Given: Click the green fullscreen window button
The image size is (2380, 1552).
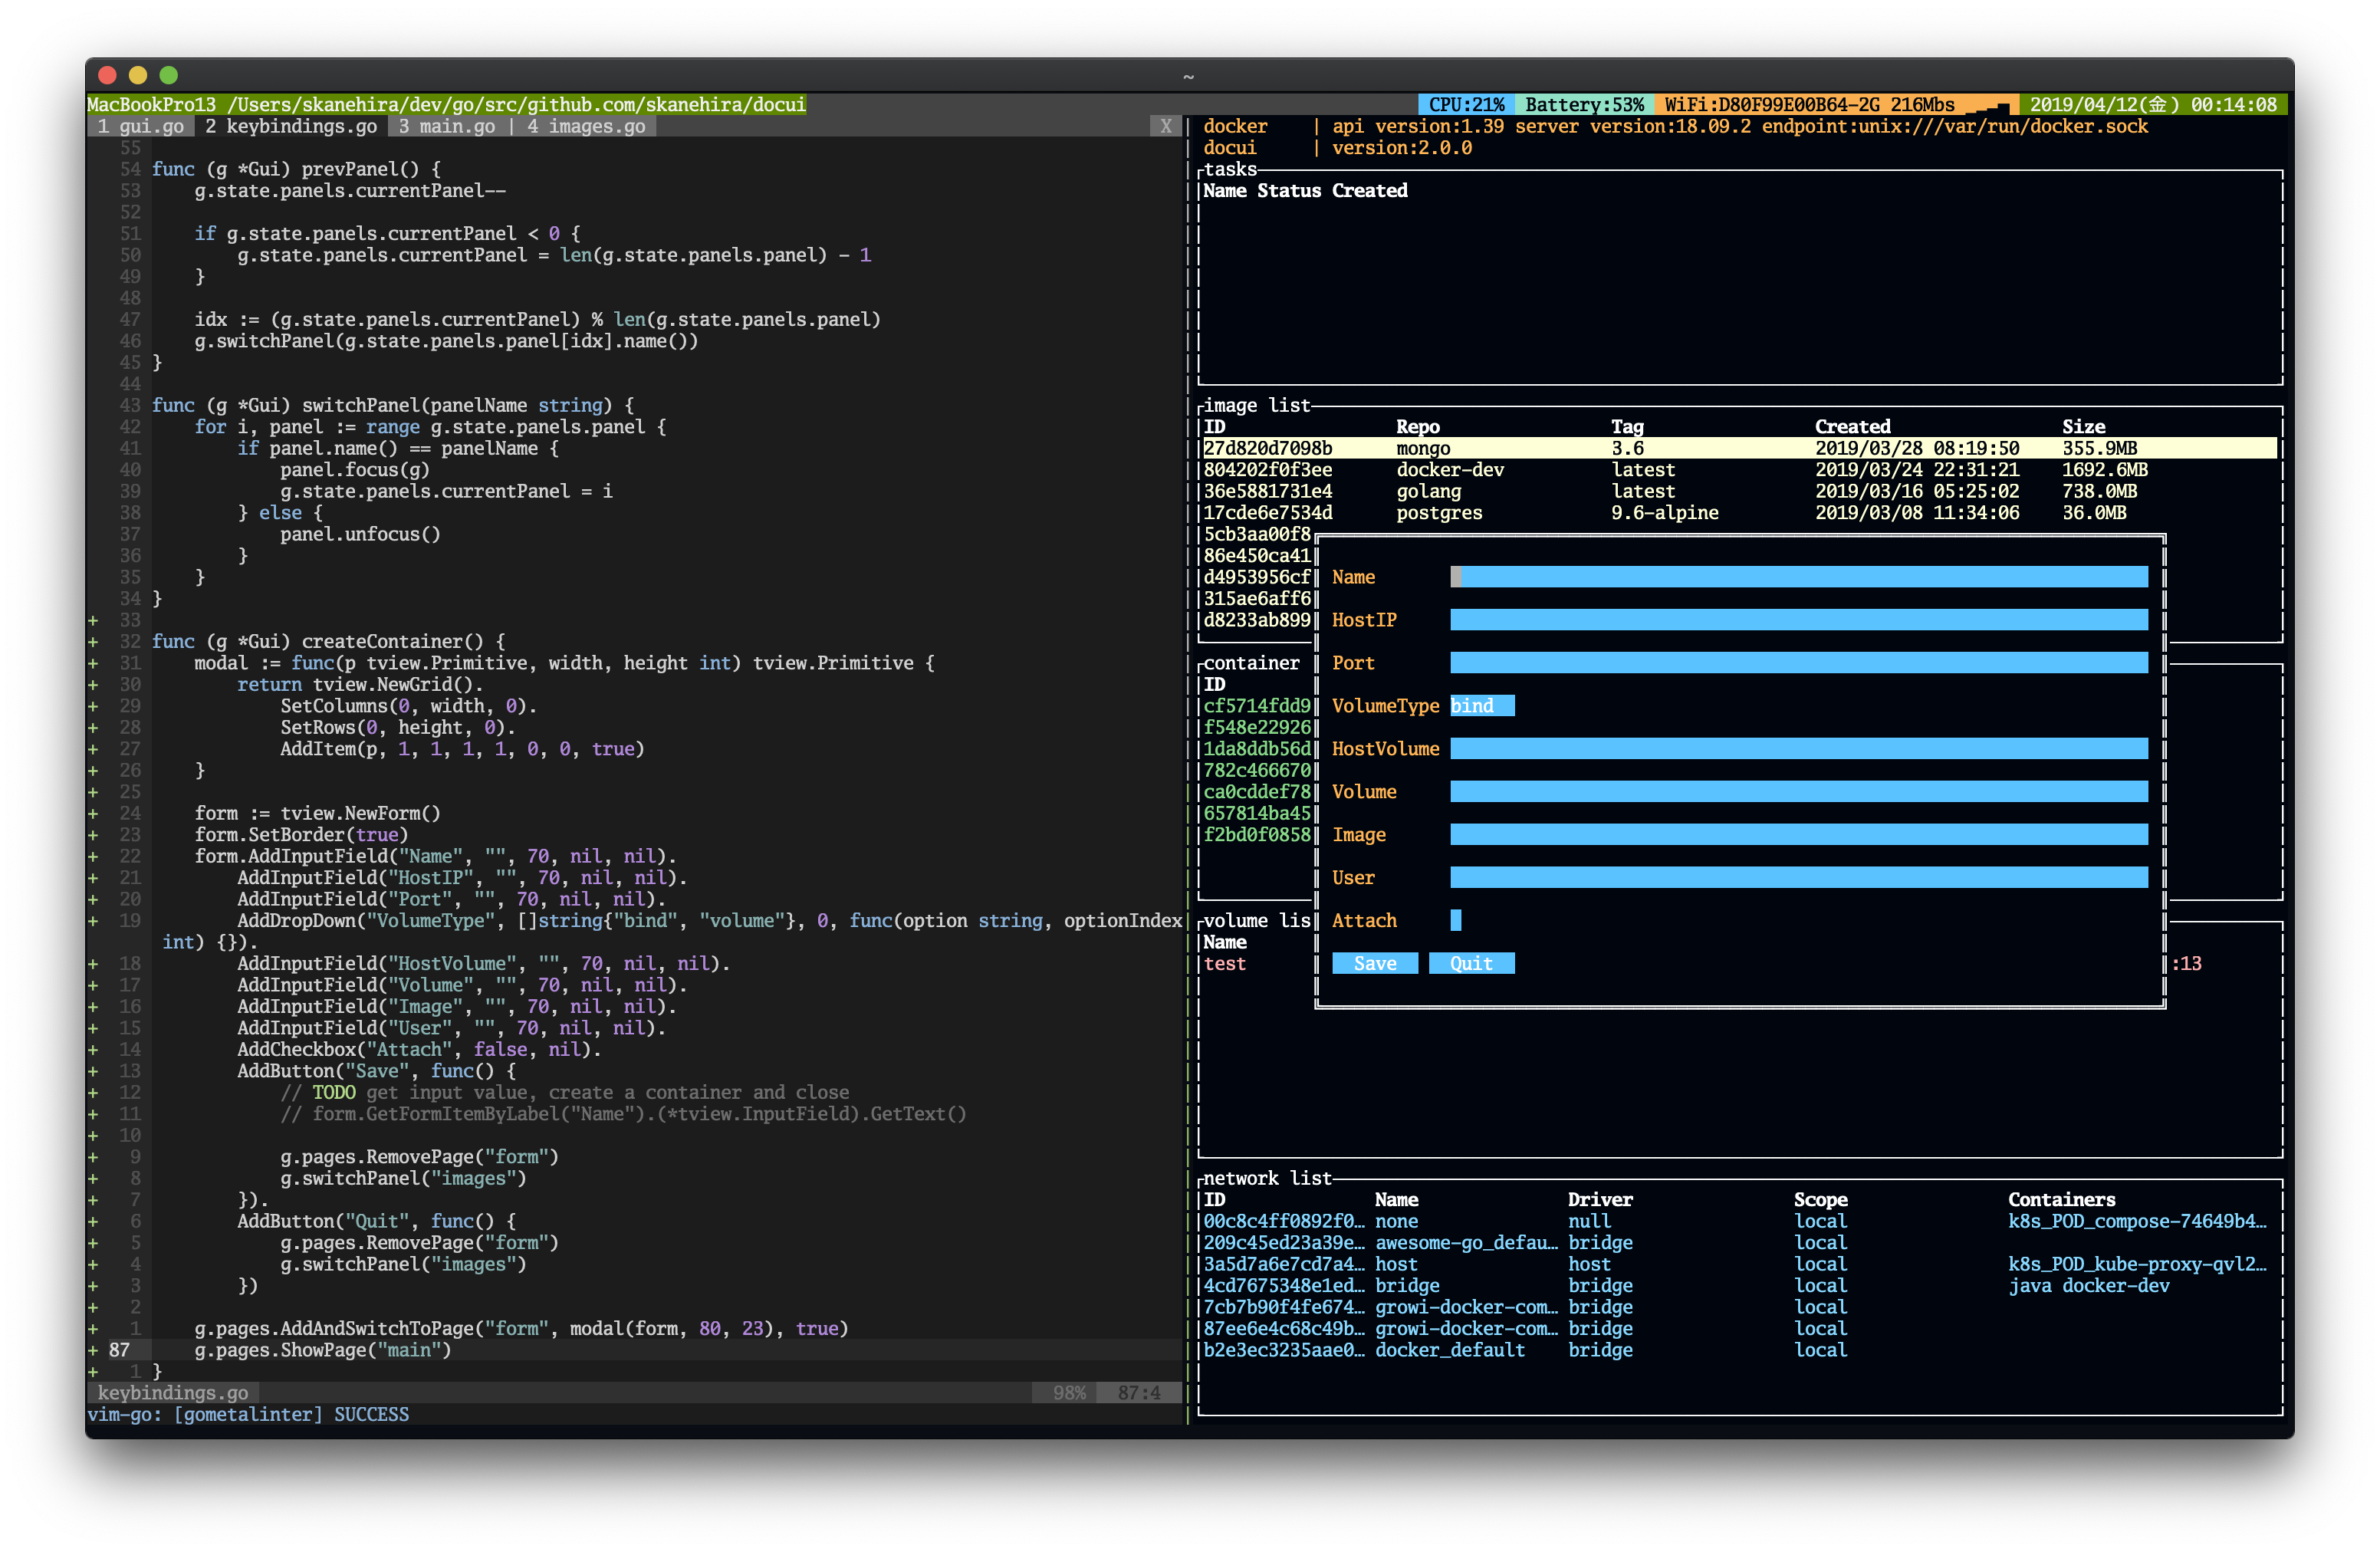Looking at the screenshot, I should coord(169,75).
